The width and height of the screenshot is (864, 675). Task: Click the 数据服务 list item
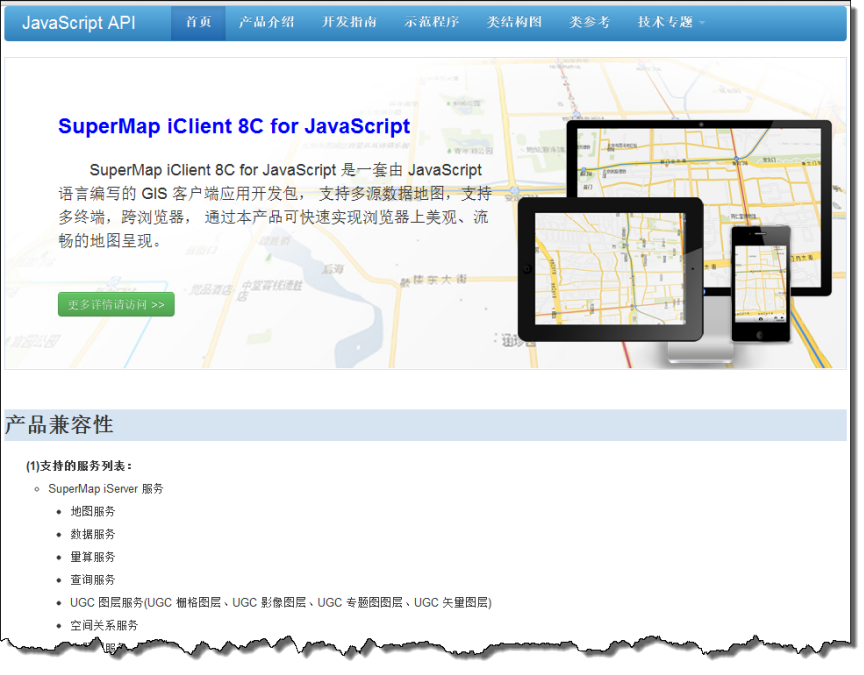pyautogui.click(x=92, y=534)
